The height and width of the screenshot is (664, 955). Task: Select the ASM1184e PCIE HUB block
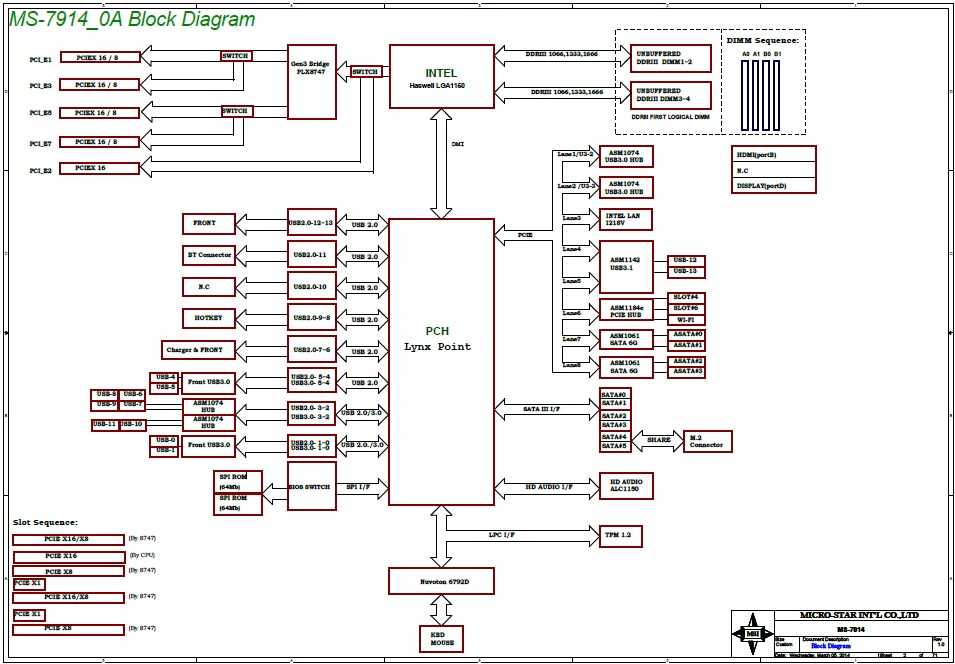click(x=626, y=311)
